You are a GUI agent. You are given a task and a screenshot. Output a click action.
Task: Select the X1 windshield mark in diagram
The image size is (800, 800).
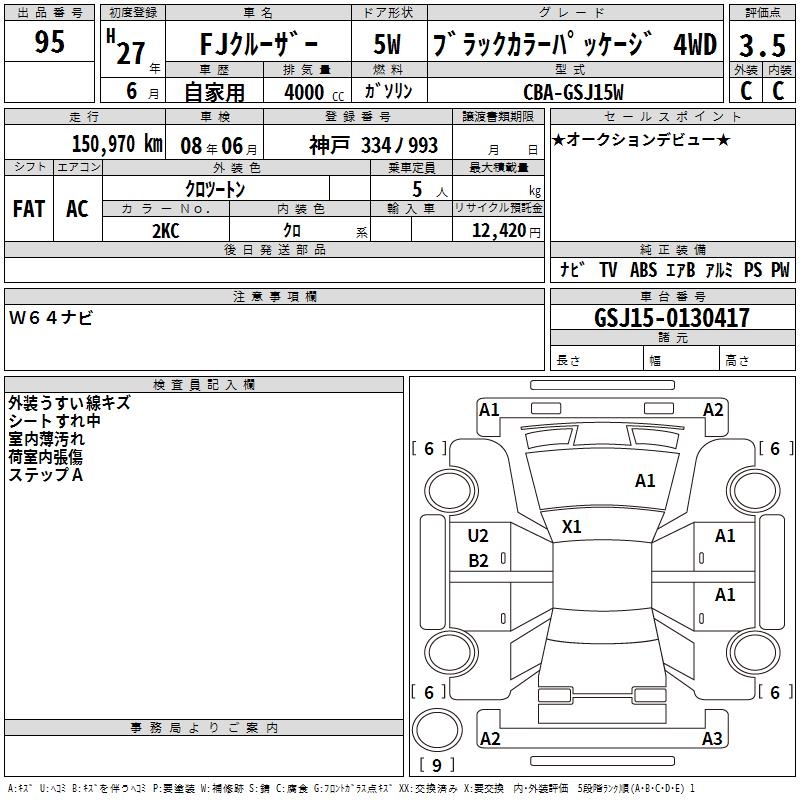click(571, 527)
